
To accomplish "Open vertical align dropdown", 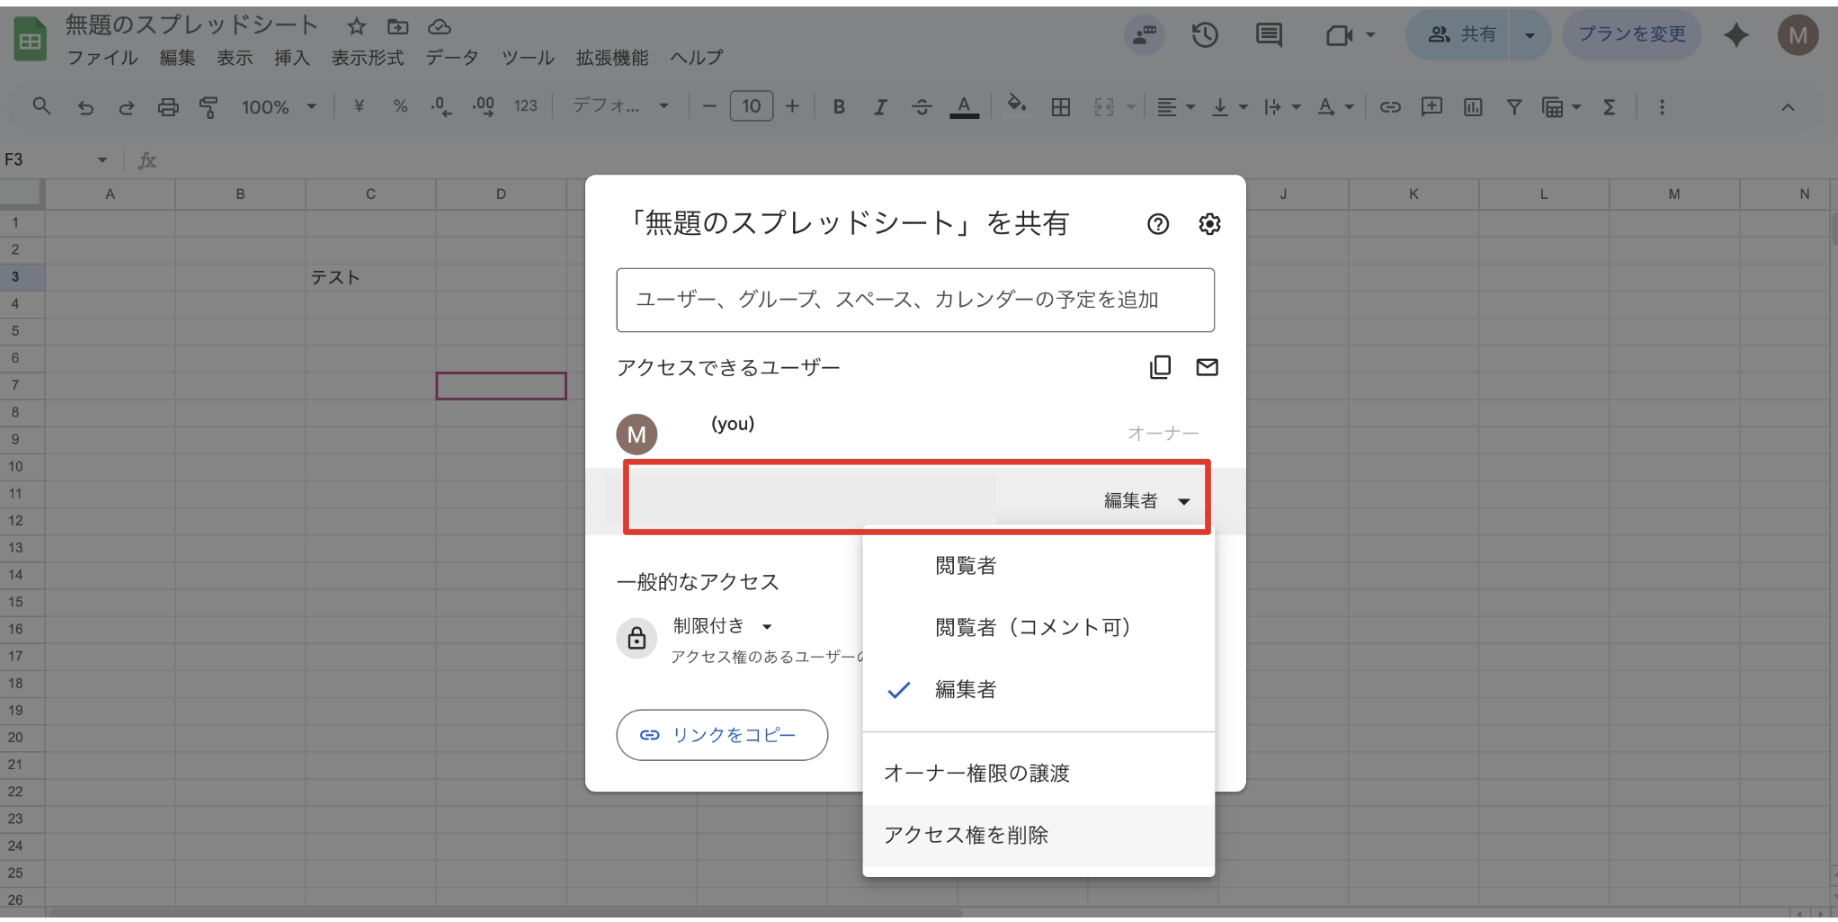I will point(1229,107).
